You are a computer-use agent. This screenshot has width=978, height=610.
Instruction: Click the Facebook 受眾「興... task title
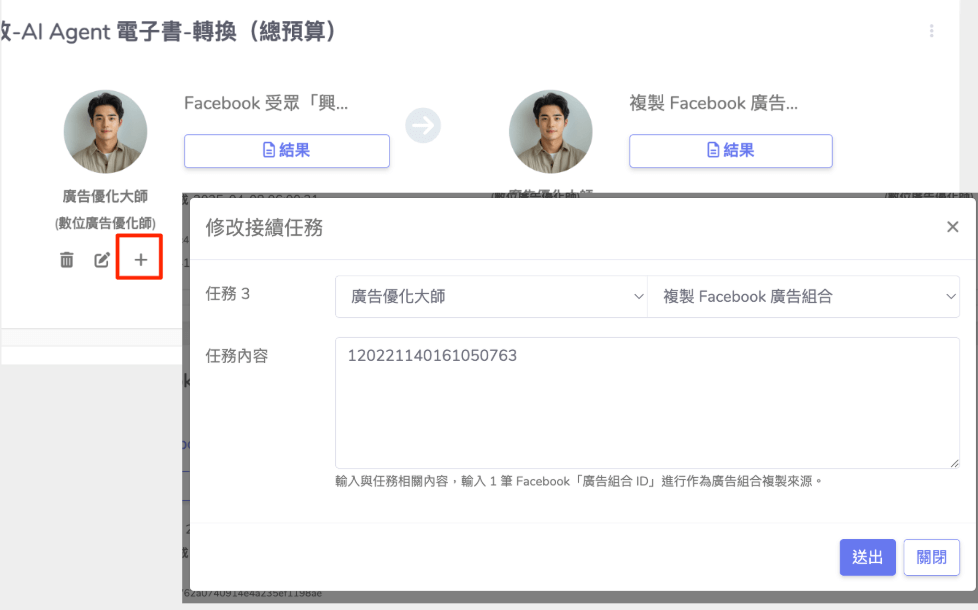click(x=266, y=103)
